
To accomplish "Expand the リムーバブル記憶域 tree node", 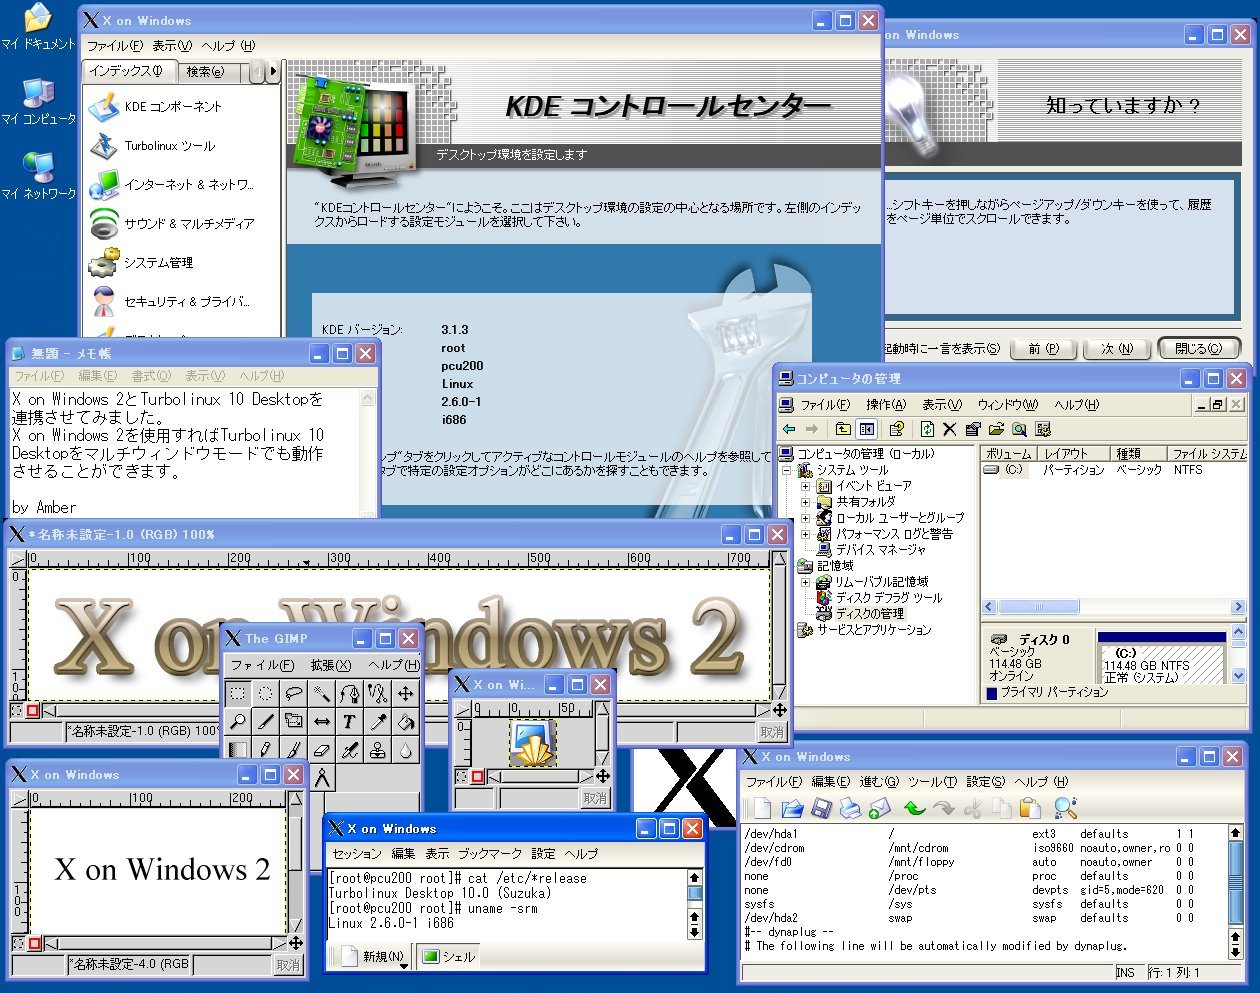I will pyautogui.click(x=806, y=582).
